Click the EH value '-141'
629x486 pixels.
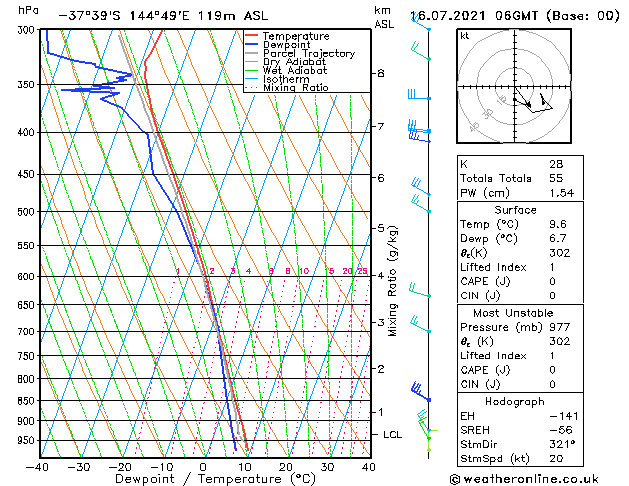click(x=564, y=416)
